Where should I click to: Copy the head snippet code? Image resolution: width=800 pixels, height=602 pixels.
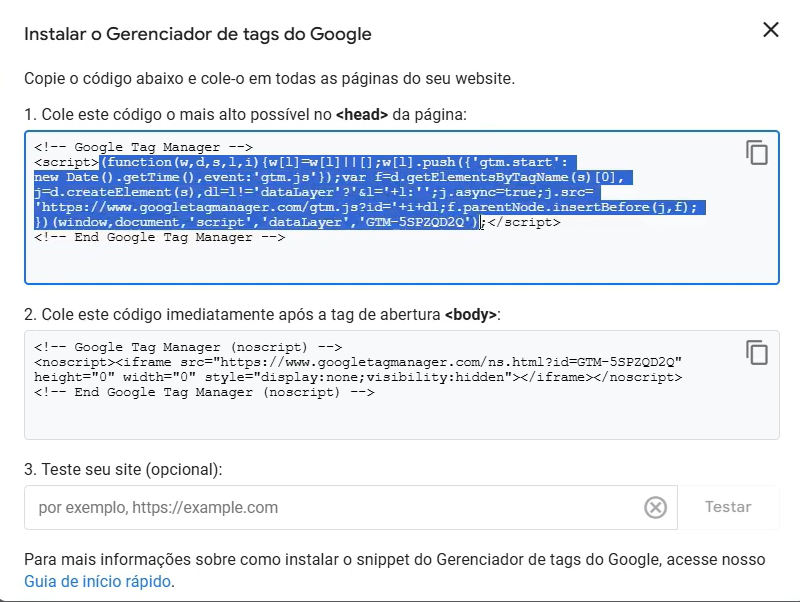(757, 152)
